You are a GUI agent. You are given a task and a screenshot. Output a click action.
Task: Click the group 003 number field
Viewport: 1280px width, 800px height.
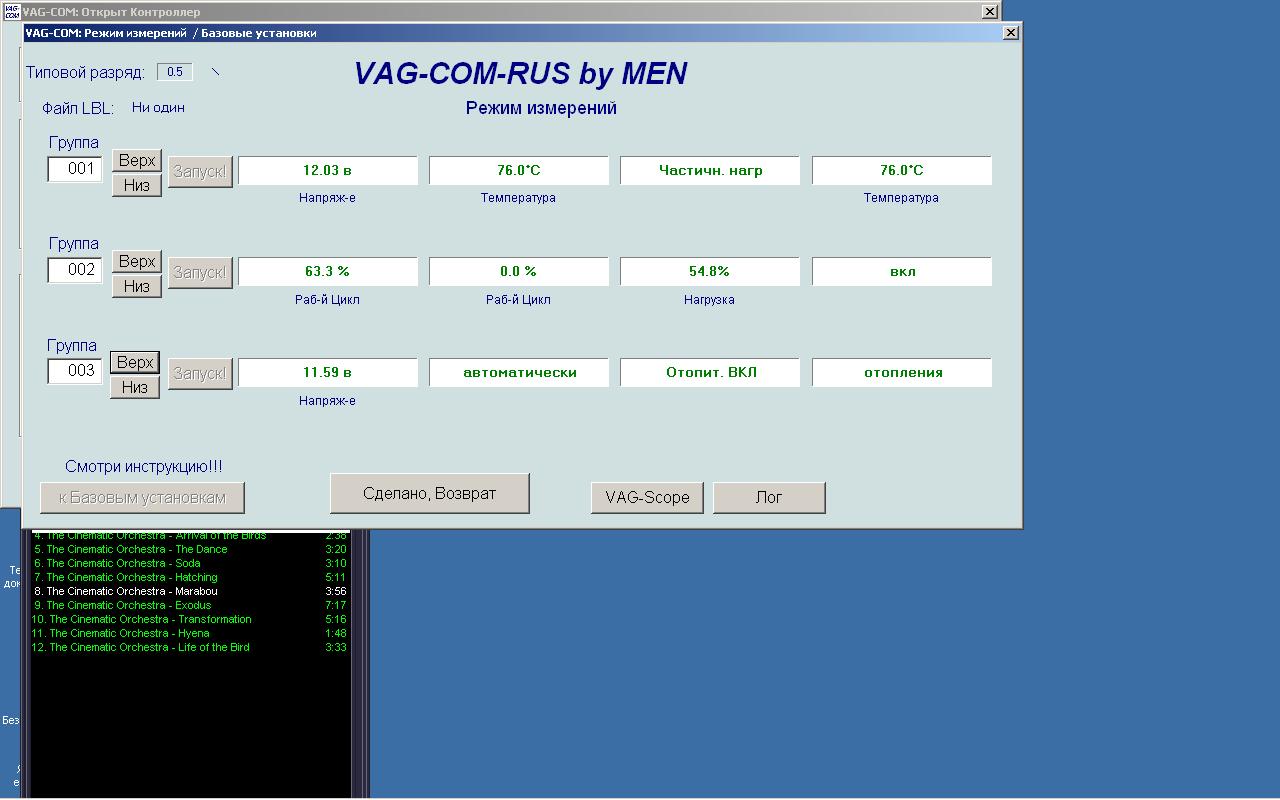[x=75, y=371]
